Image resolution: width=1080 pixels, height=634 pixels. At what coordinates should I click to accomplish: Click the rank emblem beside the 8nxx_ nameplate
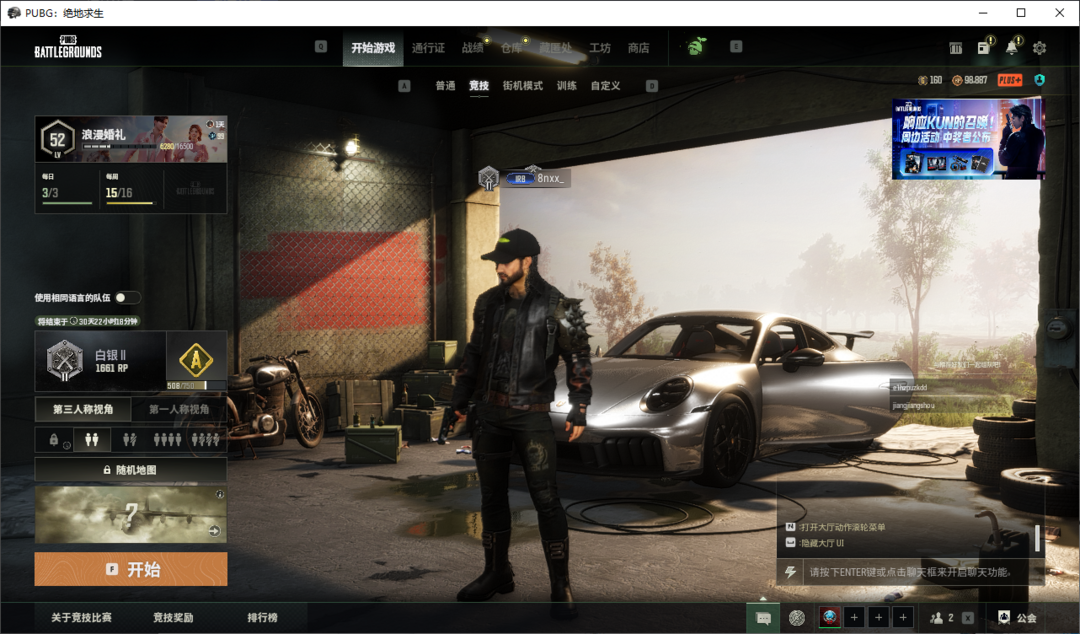[x=488, y=178]
